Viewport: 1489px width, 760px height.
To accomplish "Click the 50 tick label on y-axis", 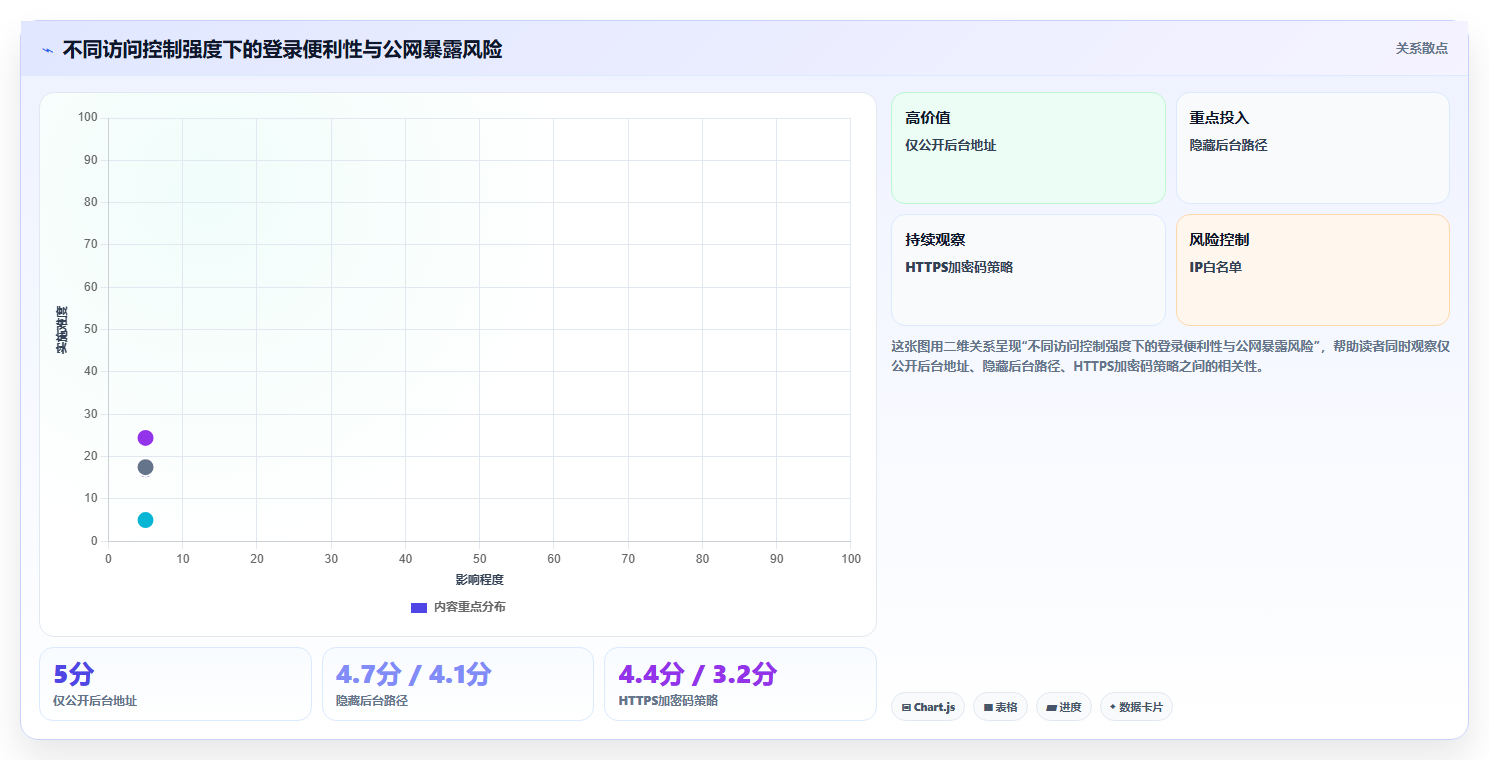I will pyautogui.click(x=90, y=329).
